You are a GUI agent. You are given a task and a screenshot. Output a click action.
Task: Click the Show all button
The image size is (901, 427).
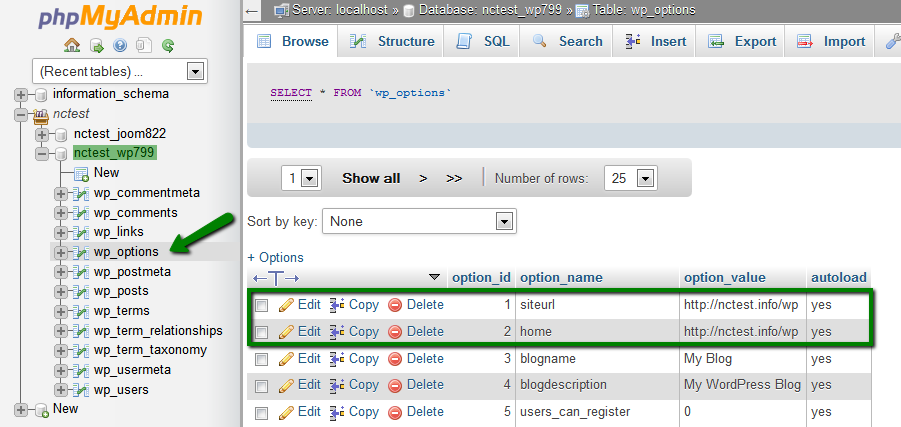tap(371, 178)
